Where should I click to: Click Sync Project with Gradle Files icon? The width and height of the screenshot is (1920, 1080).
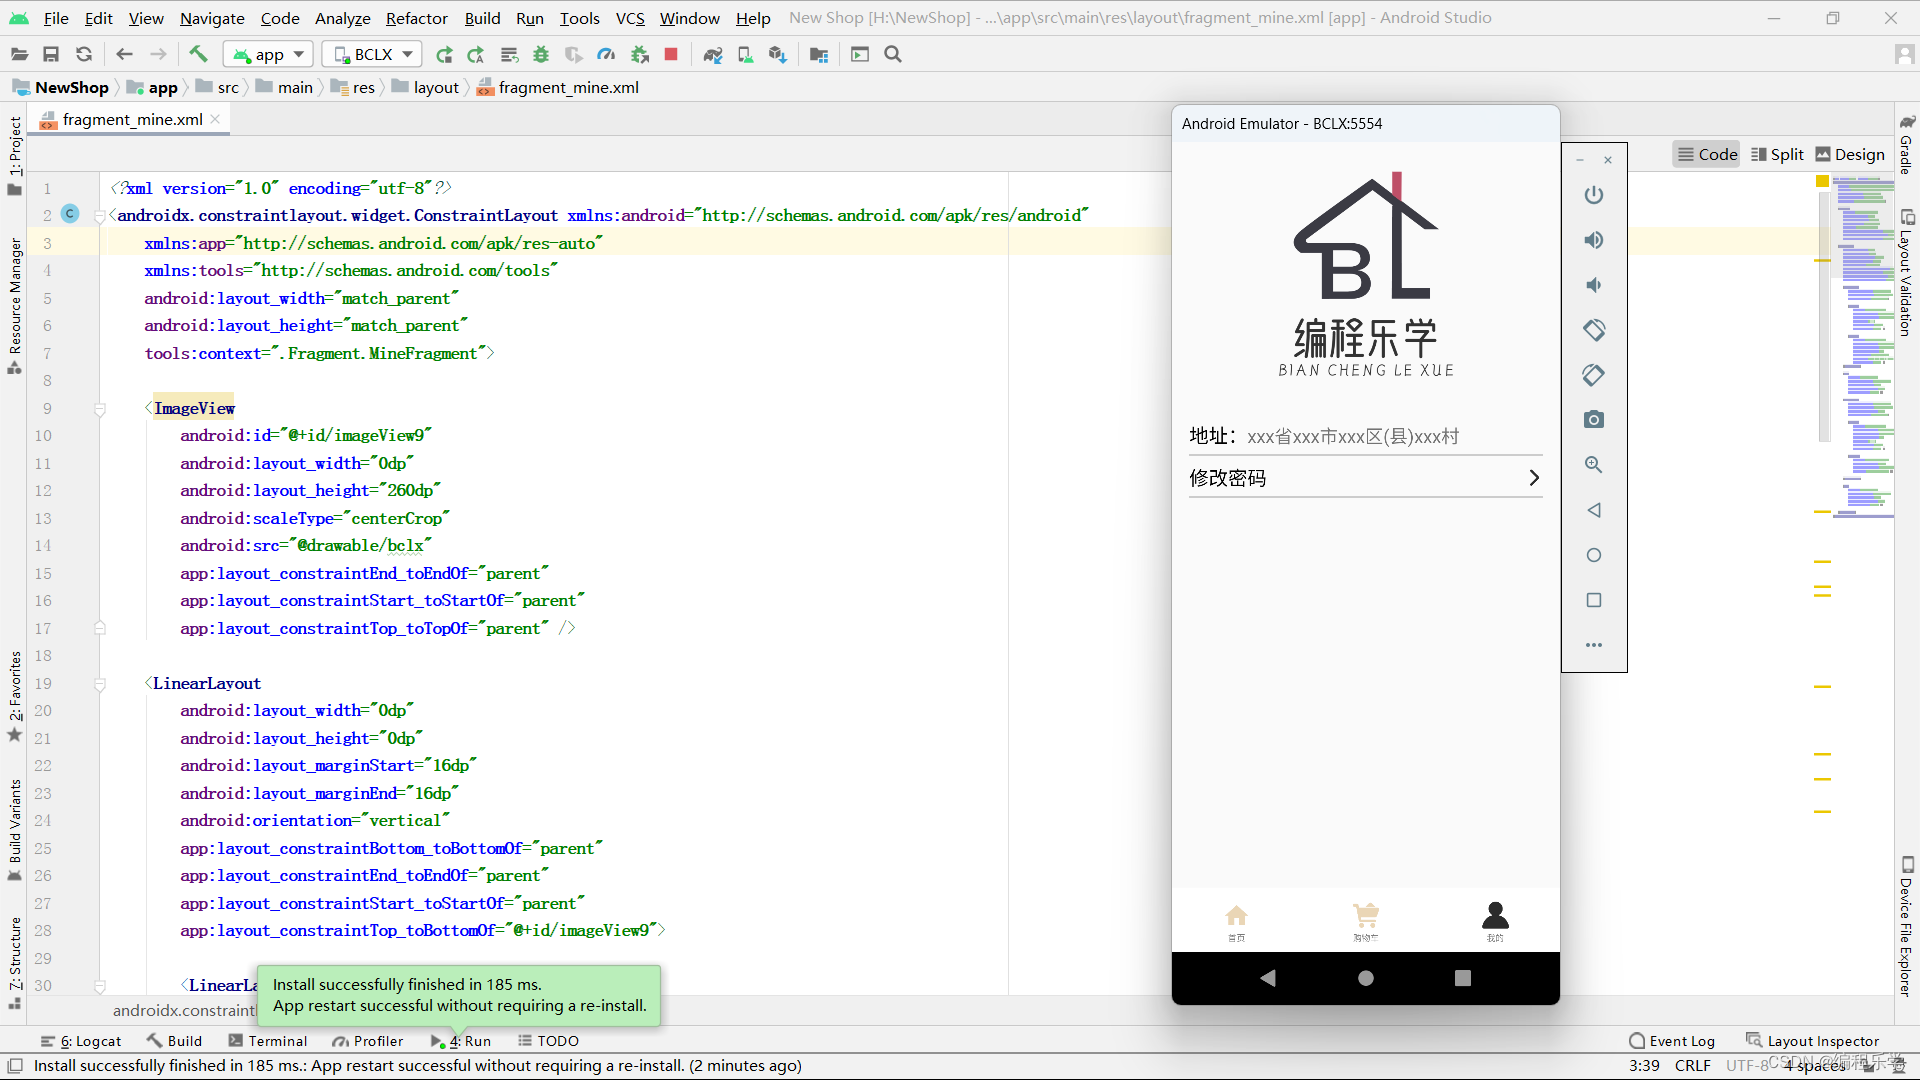(x=712, y=54)
